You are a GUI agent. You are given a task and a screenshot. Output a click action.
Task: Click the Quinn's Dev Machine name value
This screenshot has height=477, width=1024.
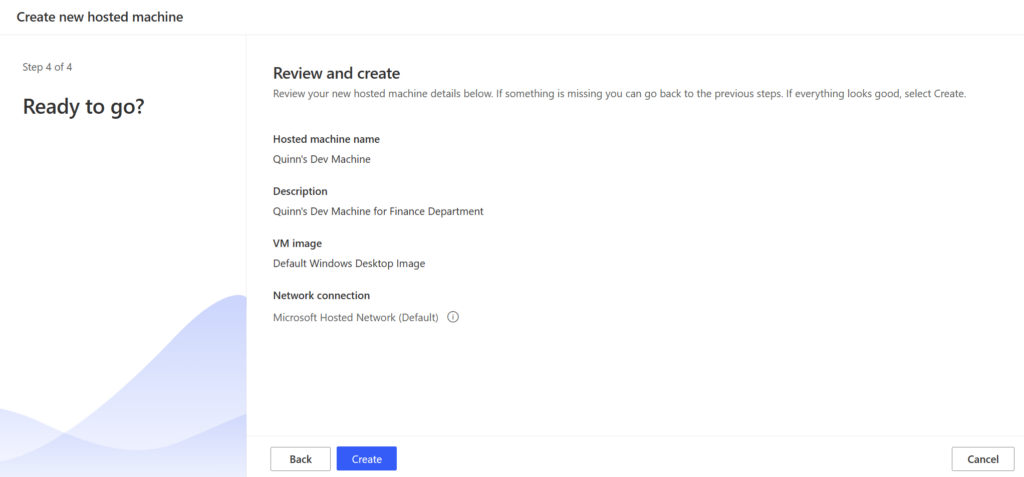point(322,159)
